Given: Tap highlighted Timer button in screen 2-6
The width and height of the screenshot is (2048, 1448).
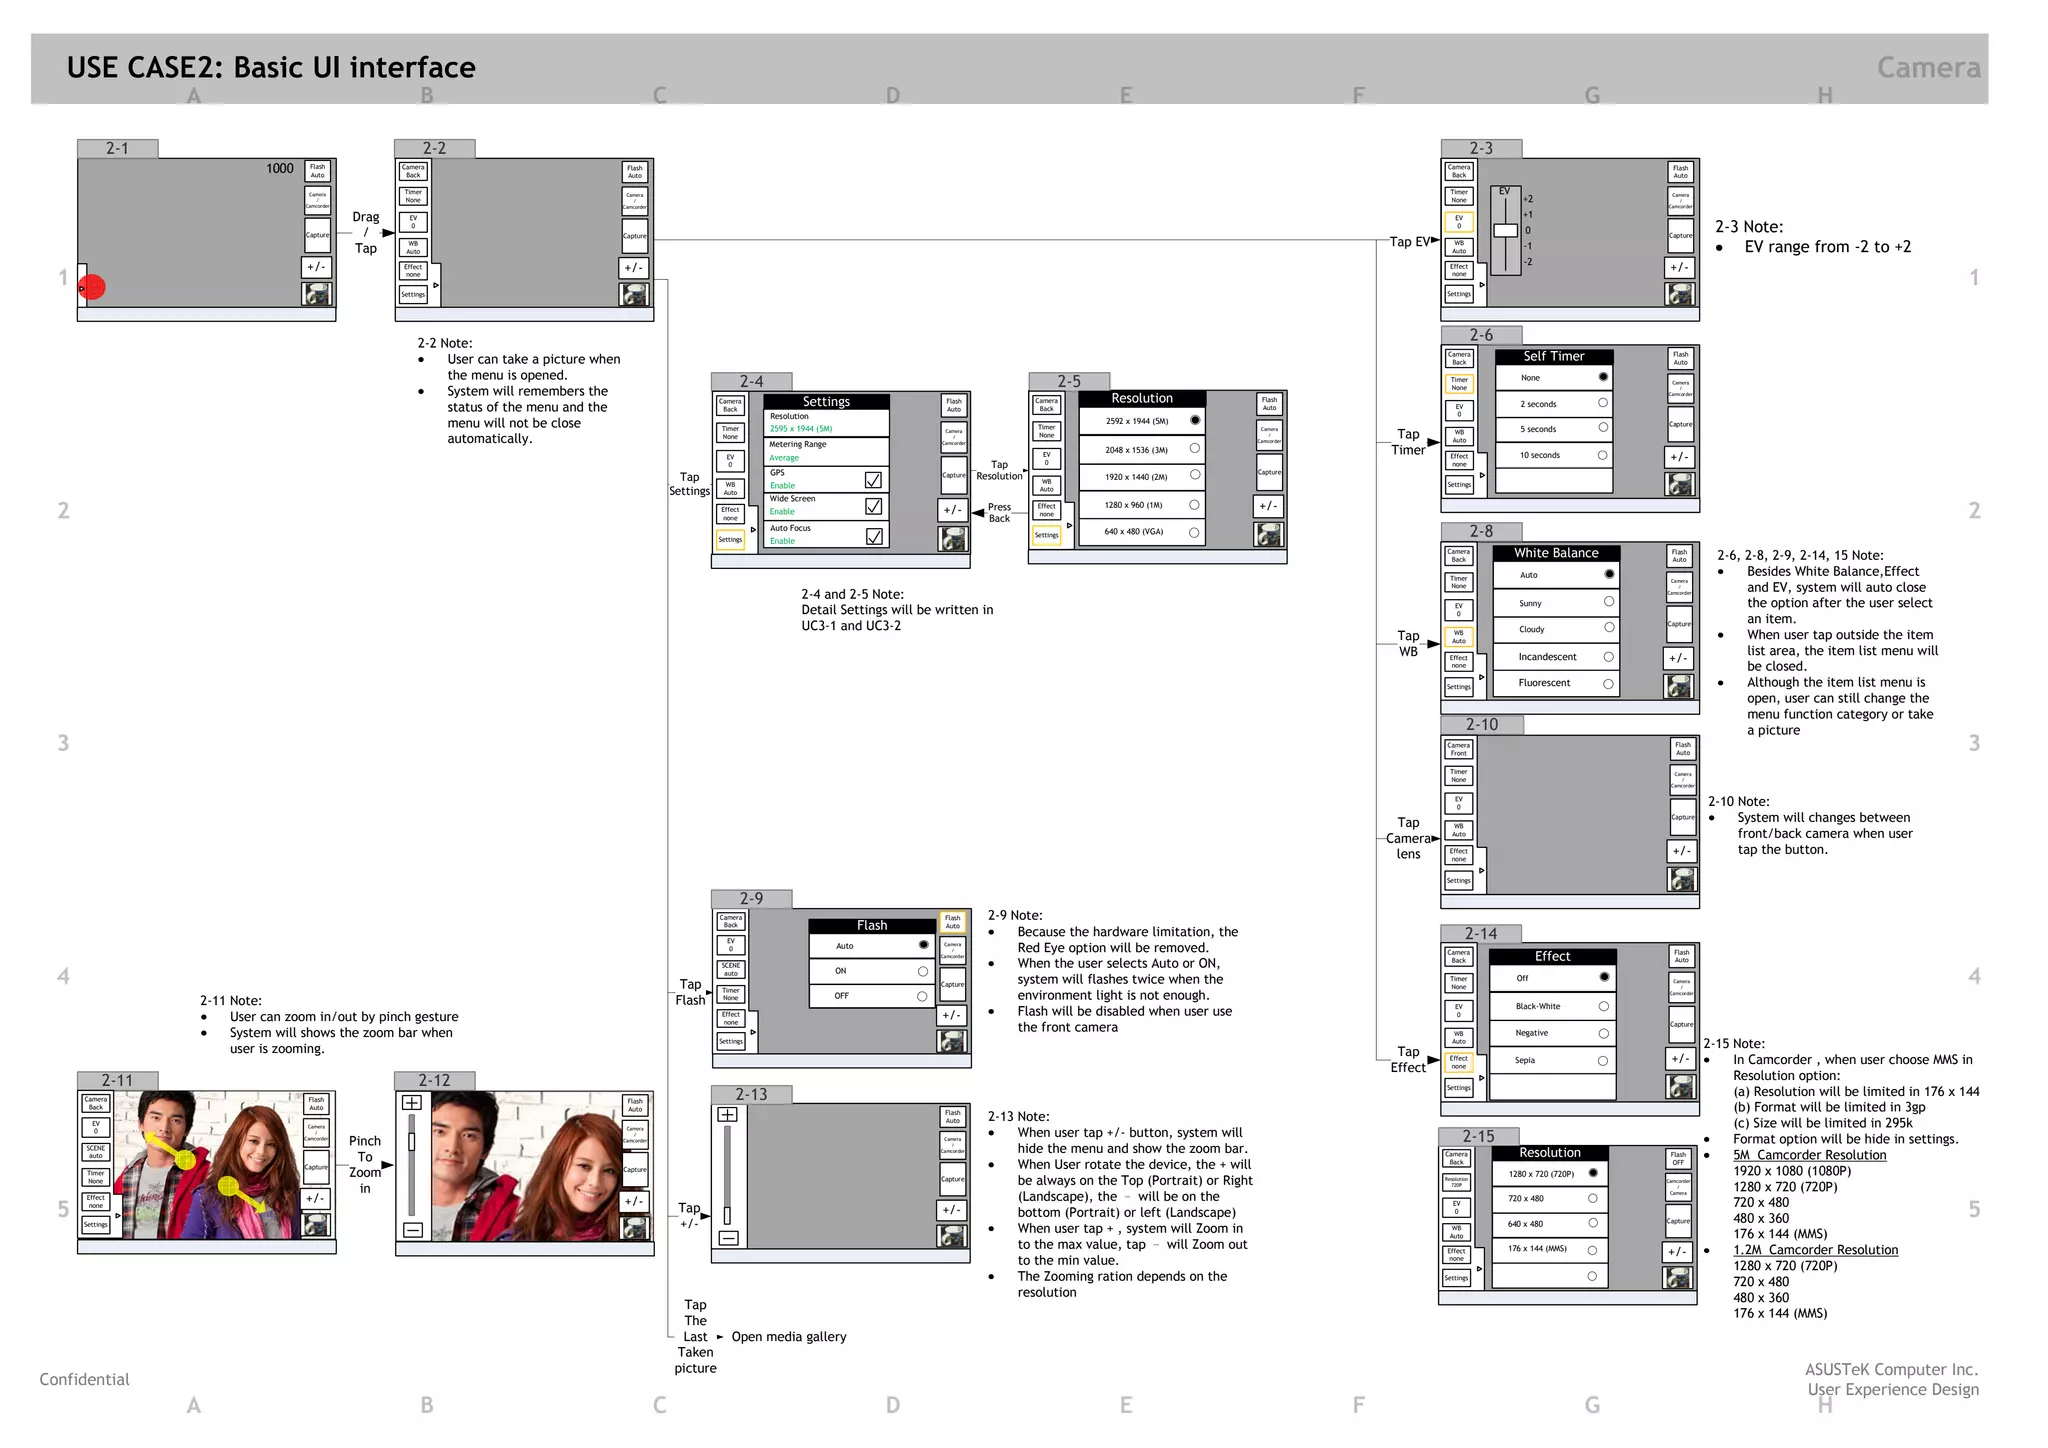Looking at the screenshot, I should tap(1459, 384).
